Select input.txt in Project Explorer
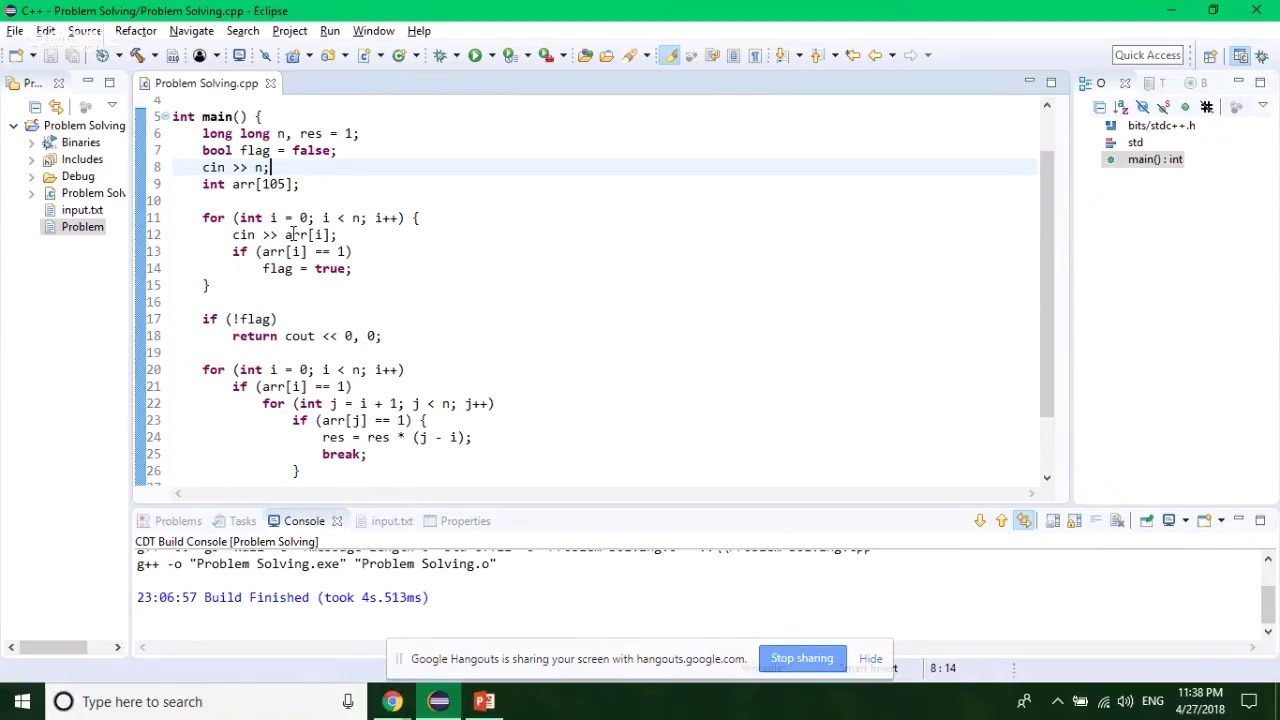This screenshot has height=720, width=1280. [82, 210]
